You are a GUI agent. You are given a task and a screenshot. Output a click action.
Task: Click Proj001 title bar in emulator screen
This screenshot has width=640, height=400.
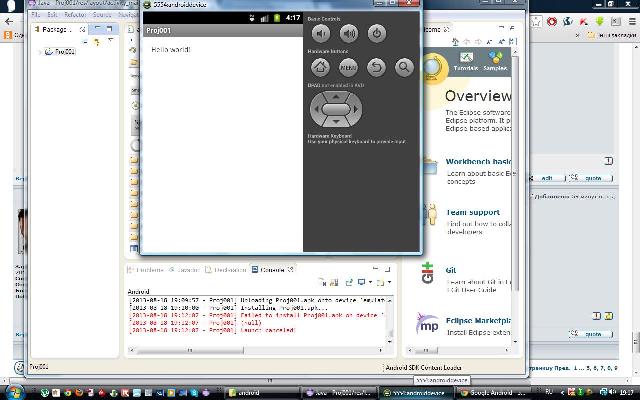click(x=223, y=30)
